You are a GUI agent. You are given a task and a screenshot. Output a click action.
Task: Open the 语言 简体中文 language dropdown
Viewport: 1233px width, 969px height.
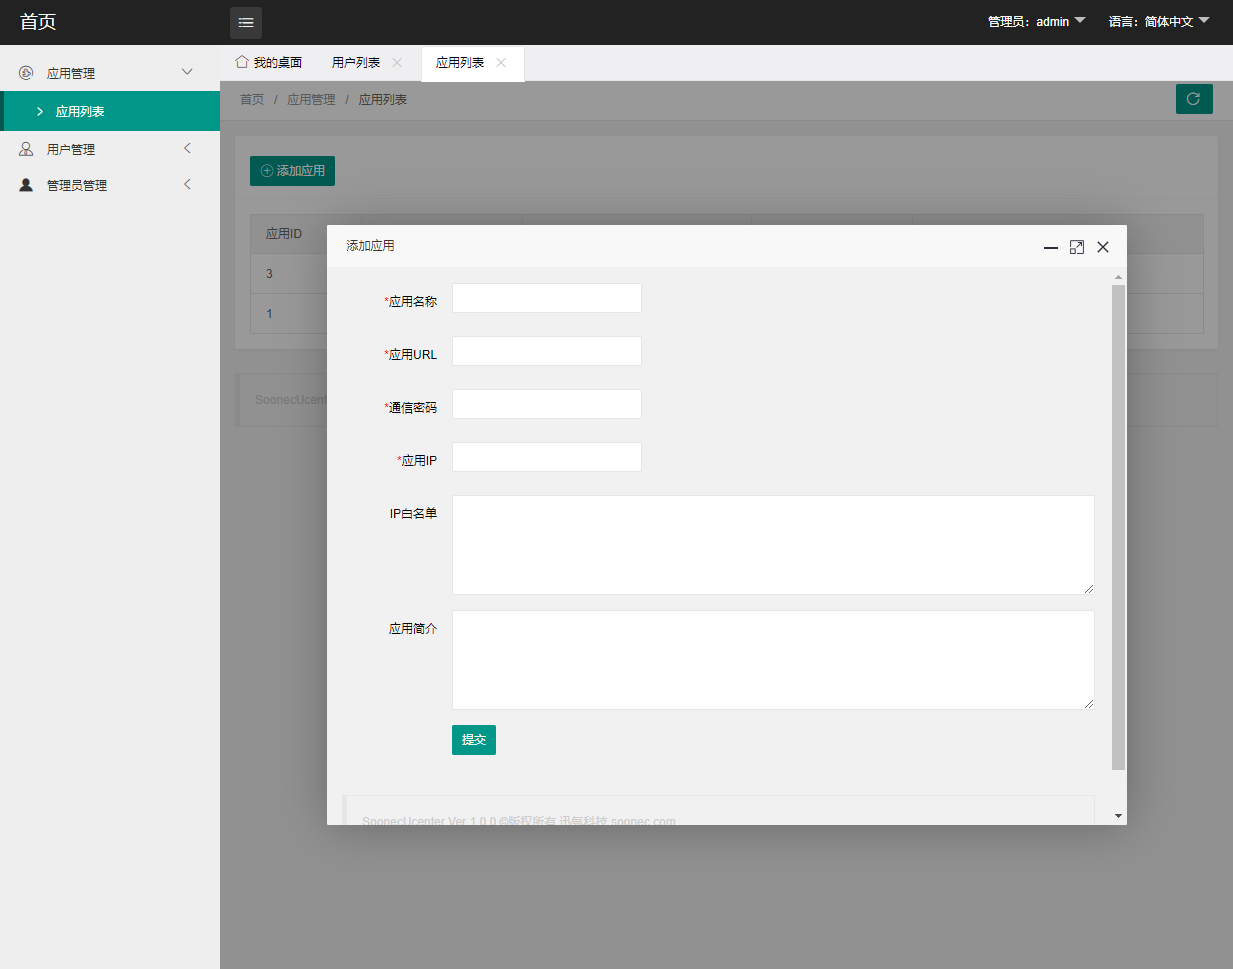[x=1158, y=21]
